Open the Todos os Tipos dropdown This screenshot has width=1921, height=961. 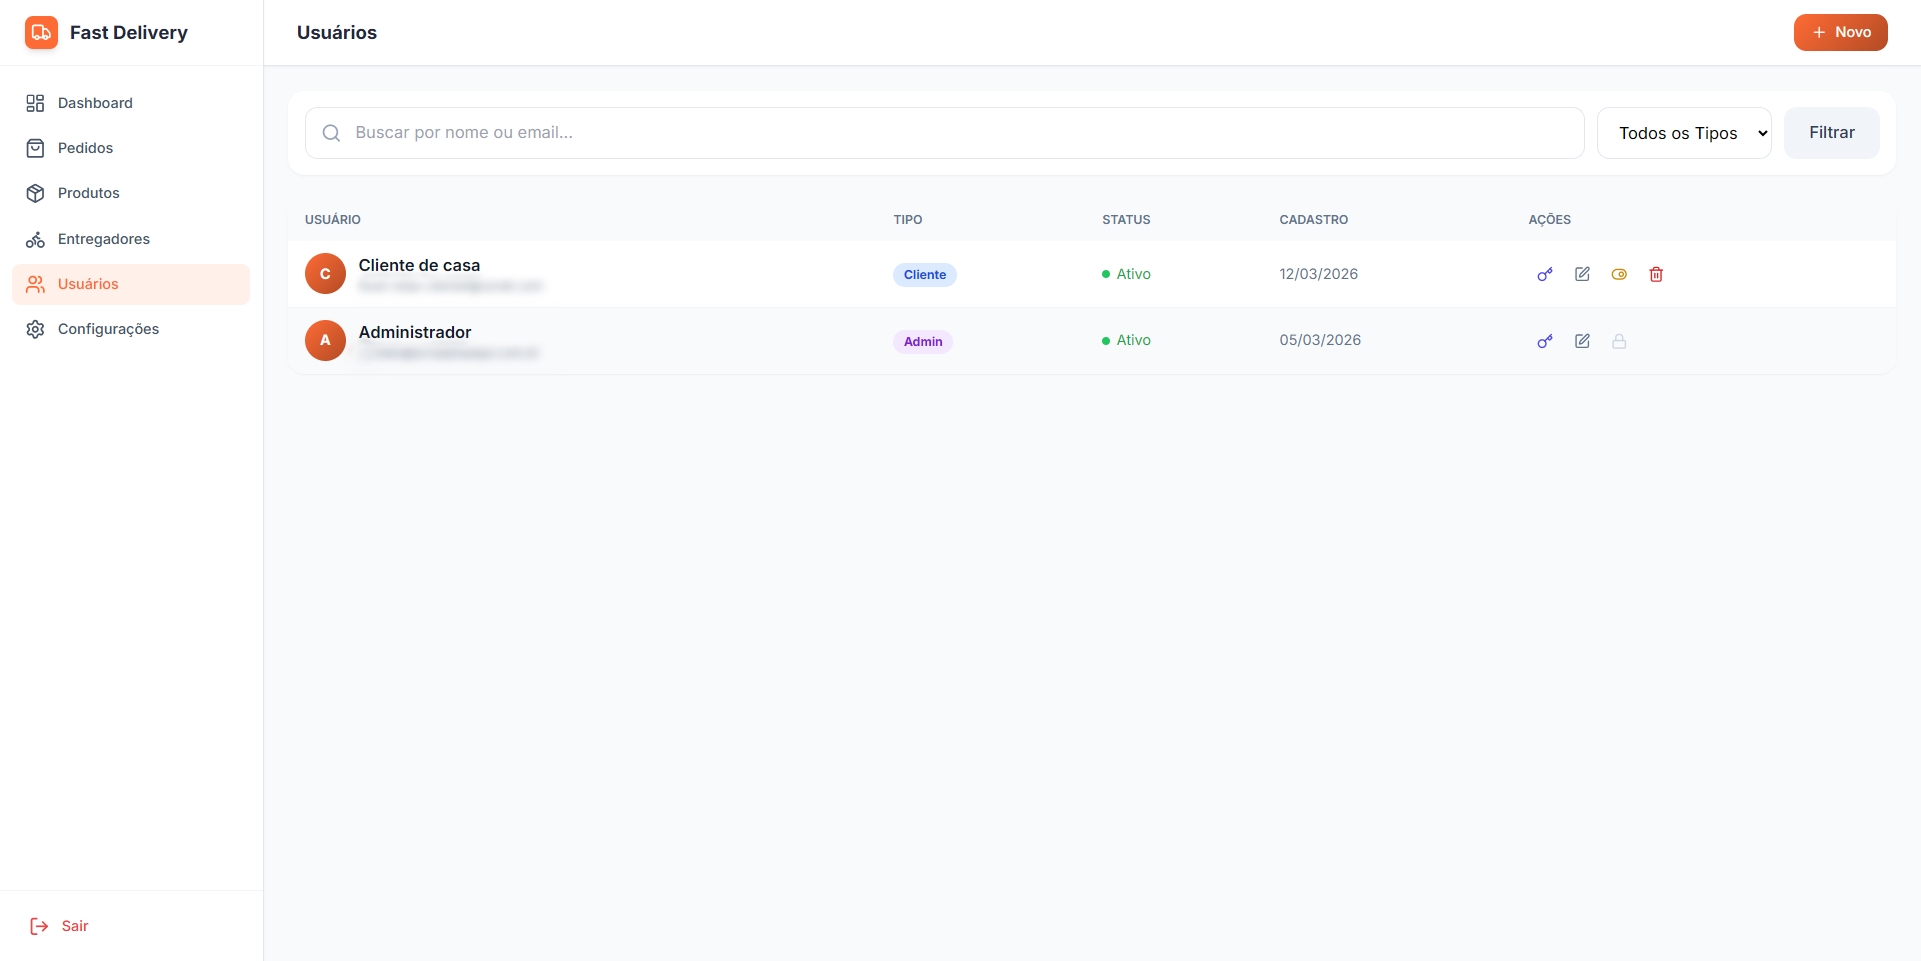click(1684, 133)
